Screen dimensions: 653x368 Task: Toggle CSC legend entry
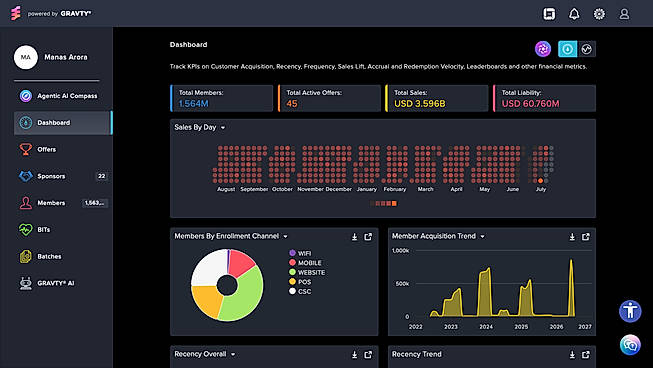click(x=300, y=291)
